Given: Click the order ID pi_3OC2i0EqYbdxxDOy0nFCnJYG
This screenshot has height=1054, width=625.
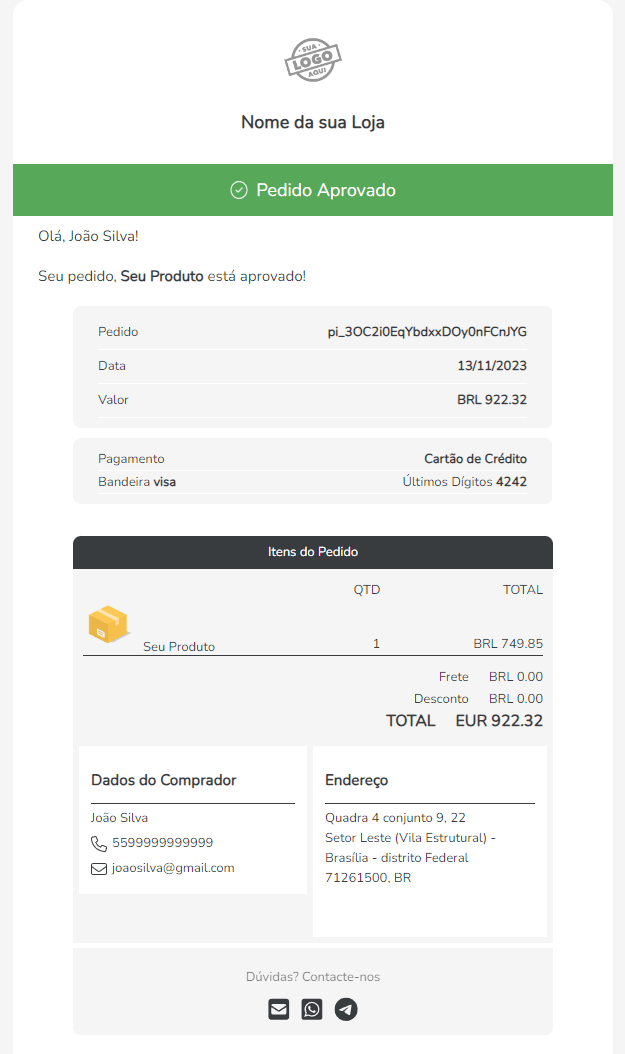Looking at the screenshot, I should 427,332.
